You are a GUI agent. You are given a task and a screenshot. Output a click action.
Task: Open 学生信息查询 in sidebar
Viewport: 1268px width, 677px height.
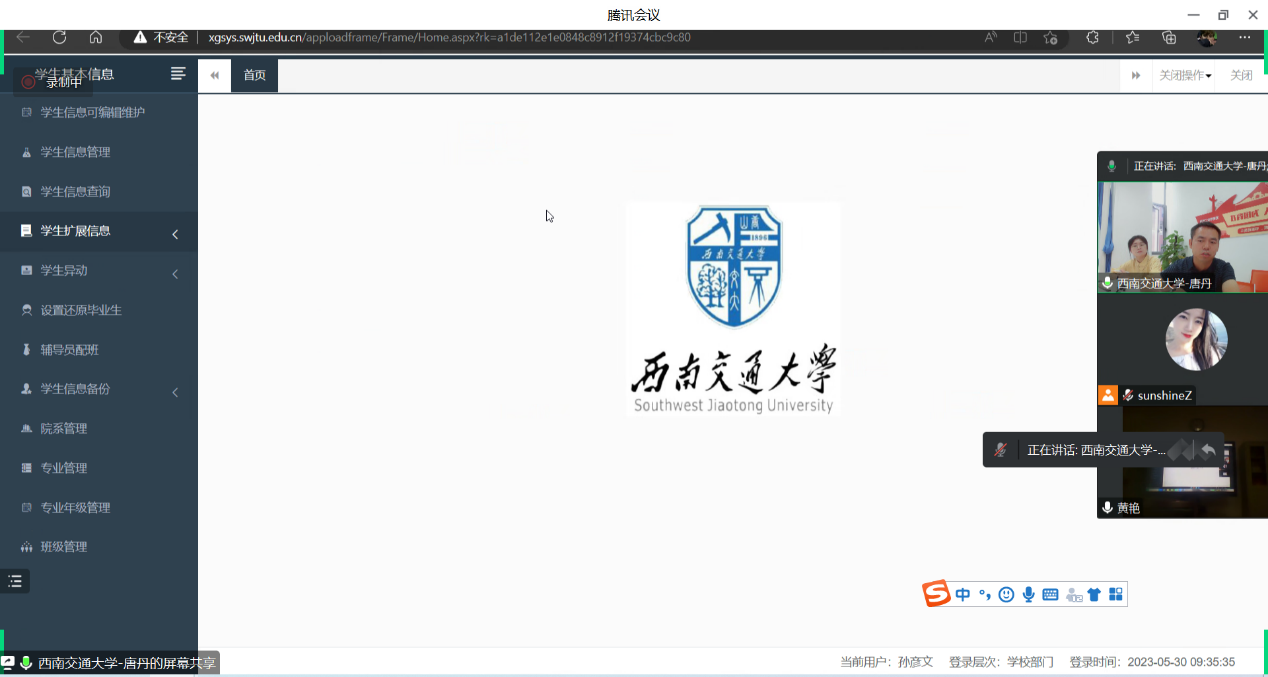(x=75, y=192)
